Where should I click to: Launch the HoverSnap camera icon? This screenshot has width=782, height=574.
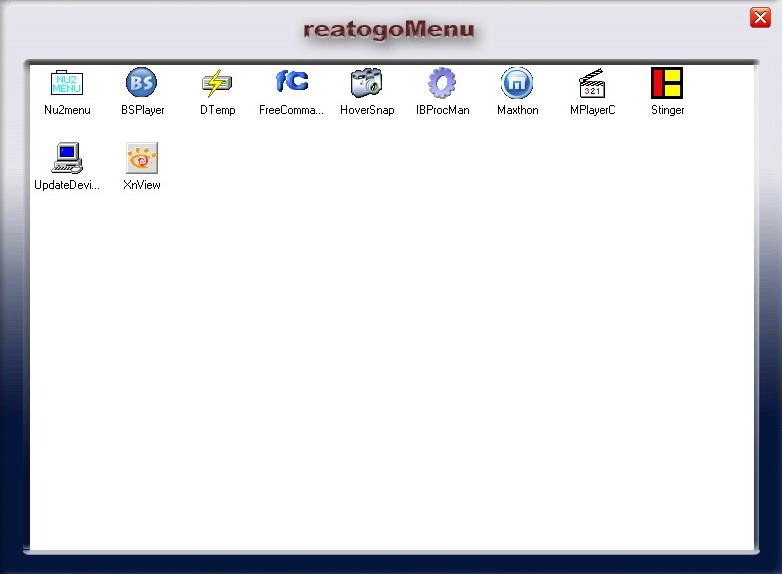pos(367,83)
